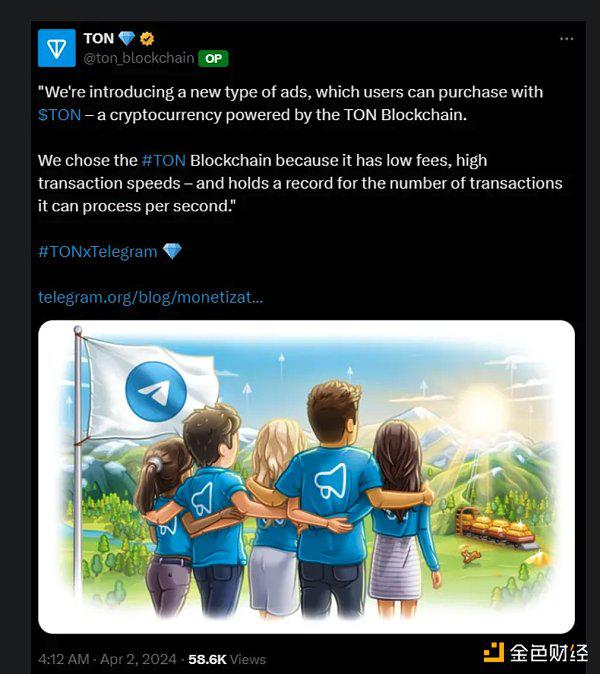Click the tweet text starting "We're introducing"
This screenshot has width=600, height=674.
[290, 104]
